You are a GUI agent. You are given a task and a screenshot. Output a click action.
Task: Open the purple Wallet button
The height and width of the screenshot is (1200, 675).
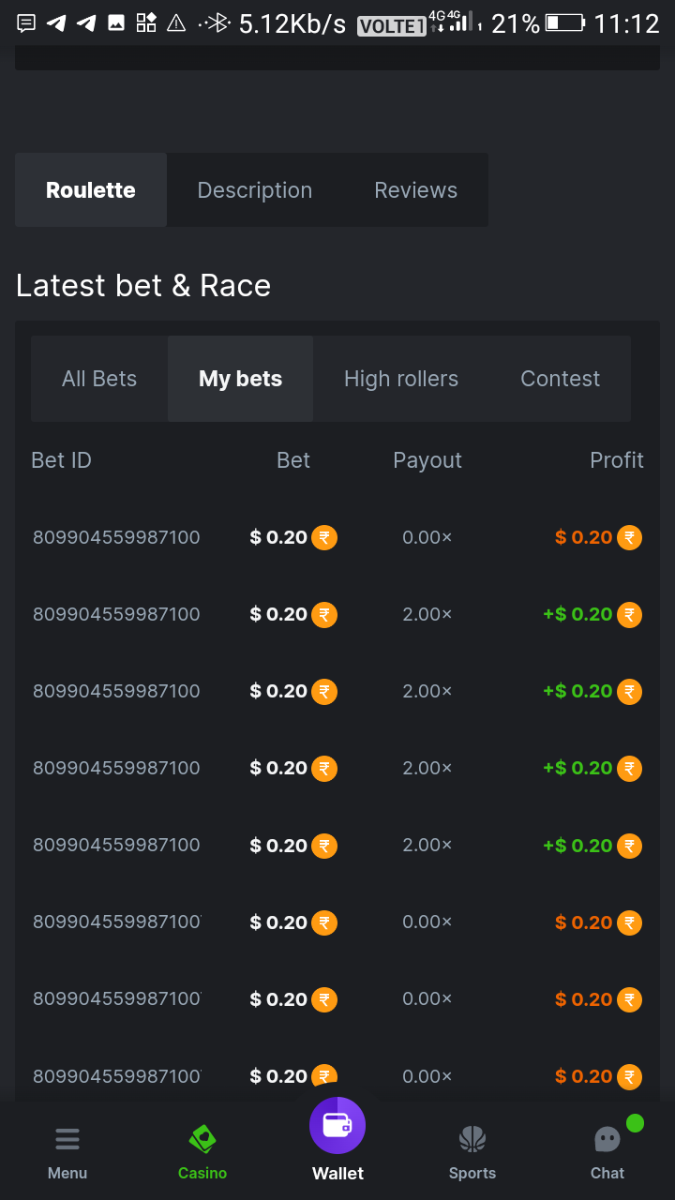338,1126
